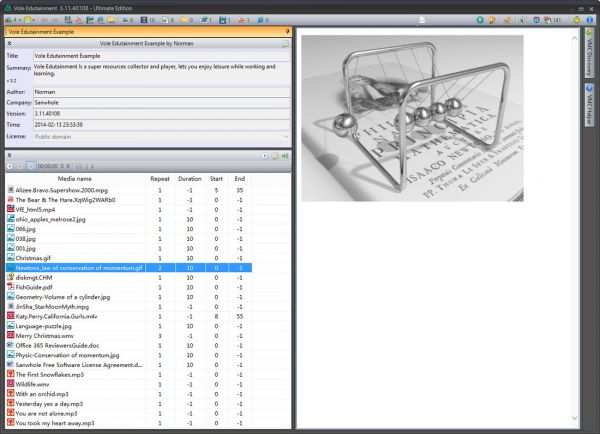The width and height of the screenshot is (600, 434).
Task: Click the red PDF-style icon in the left toolbar group
Action: click(78, 20)
